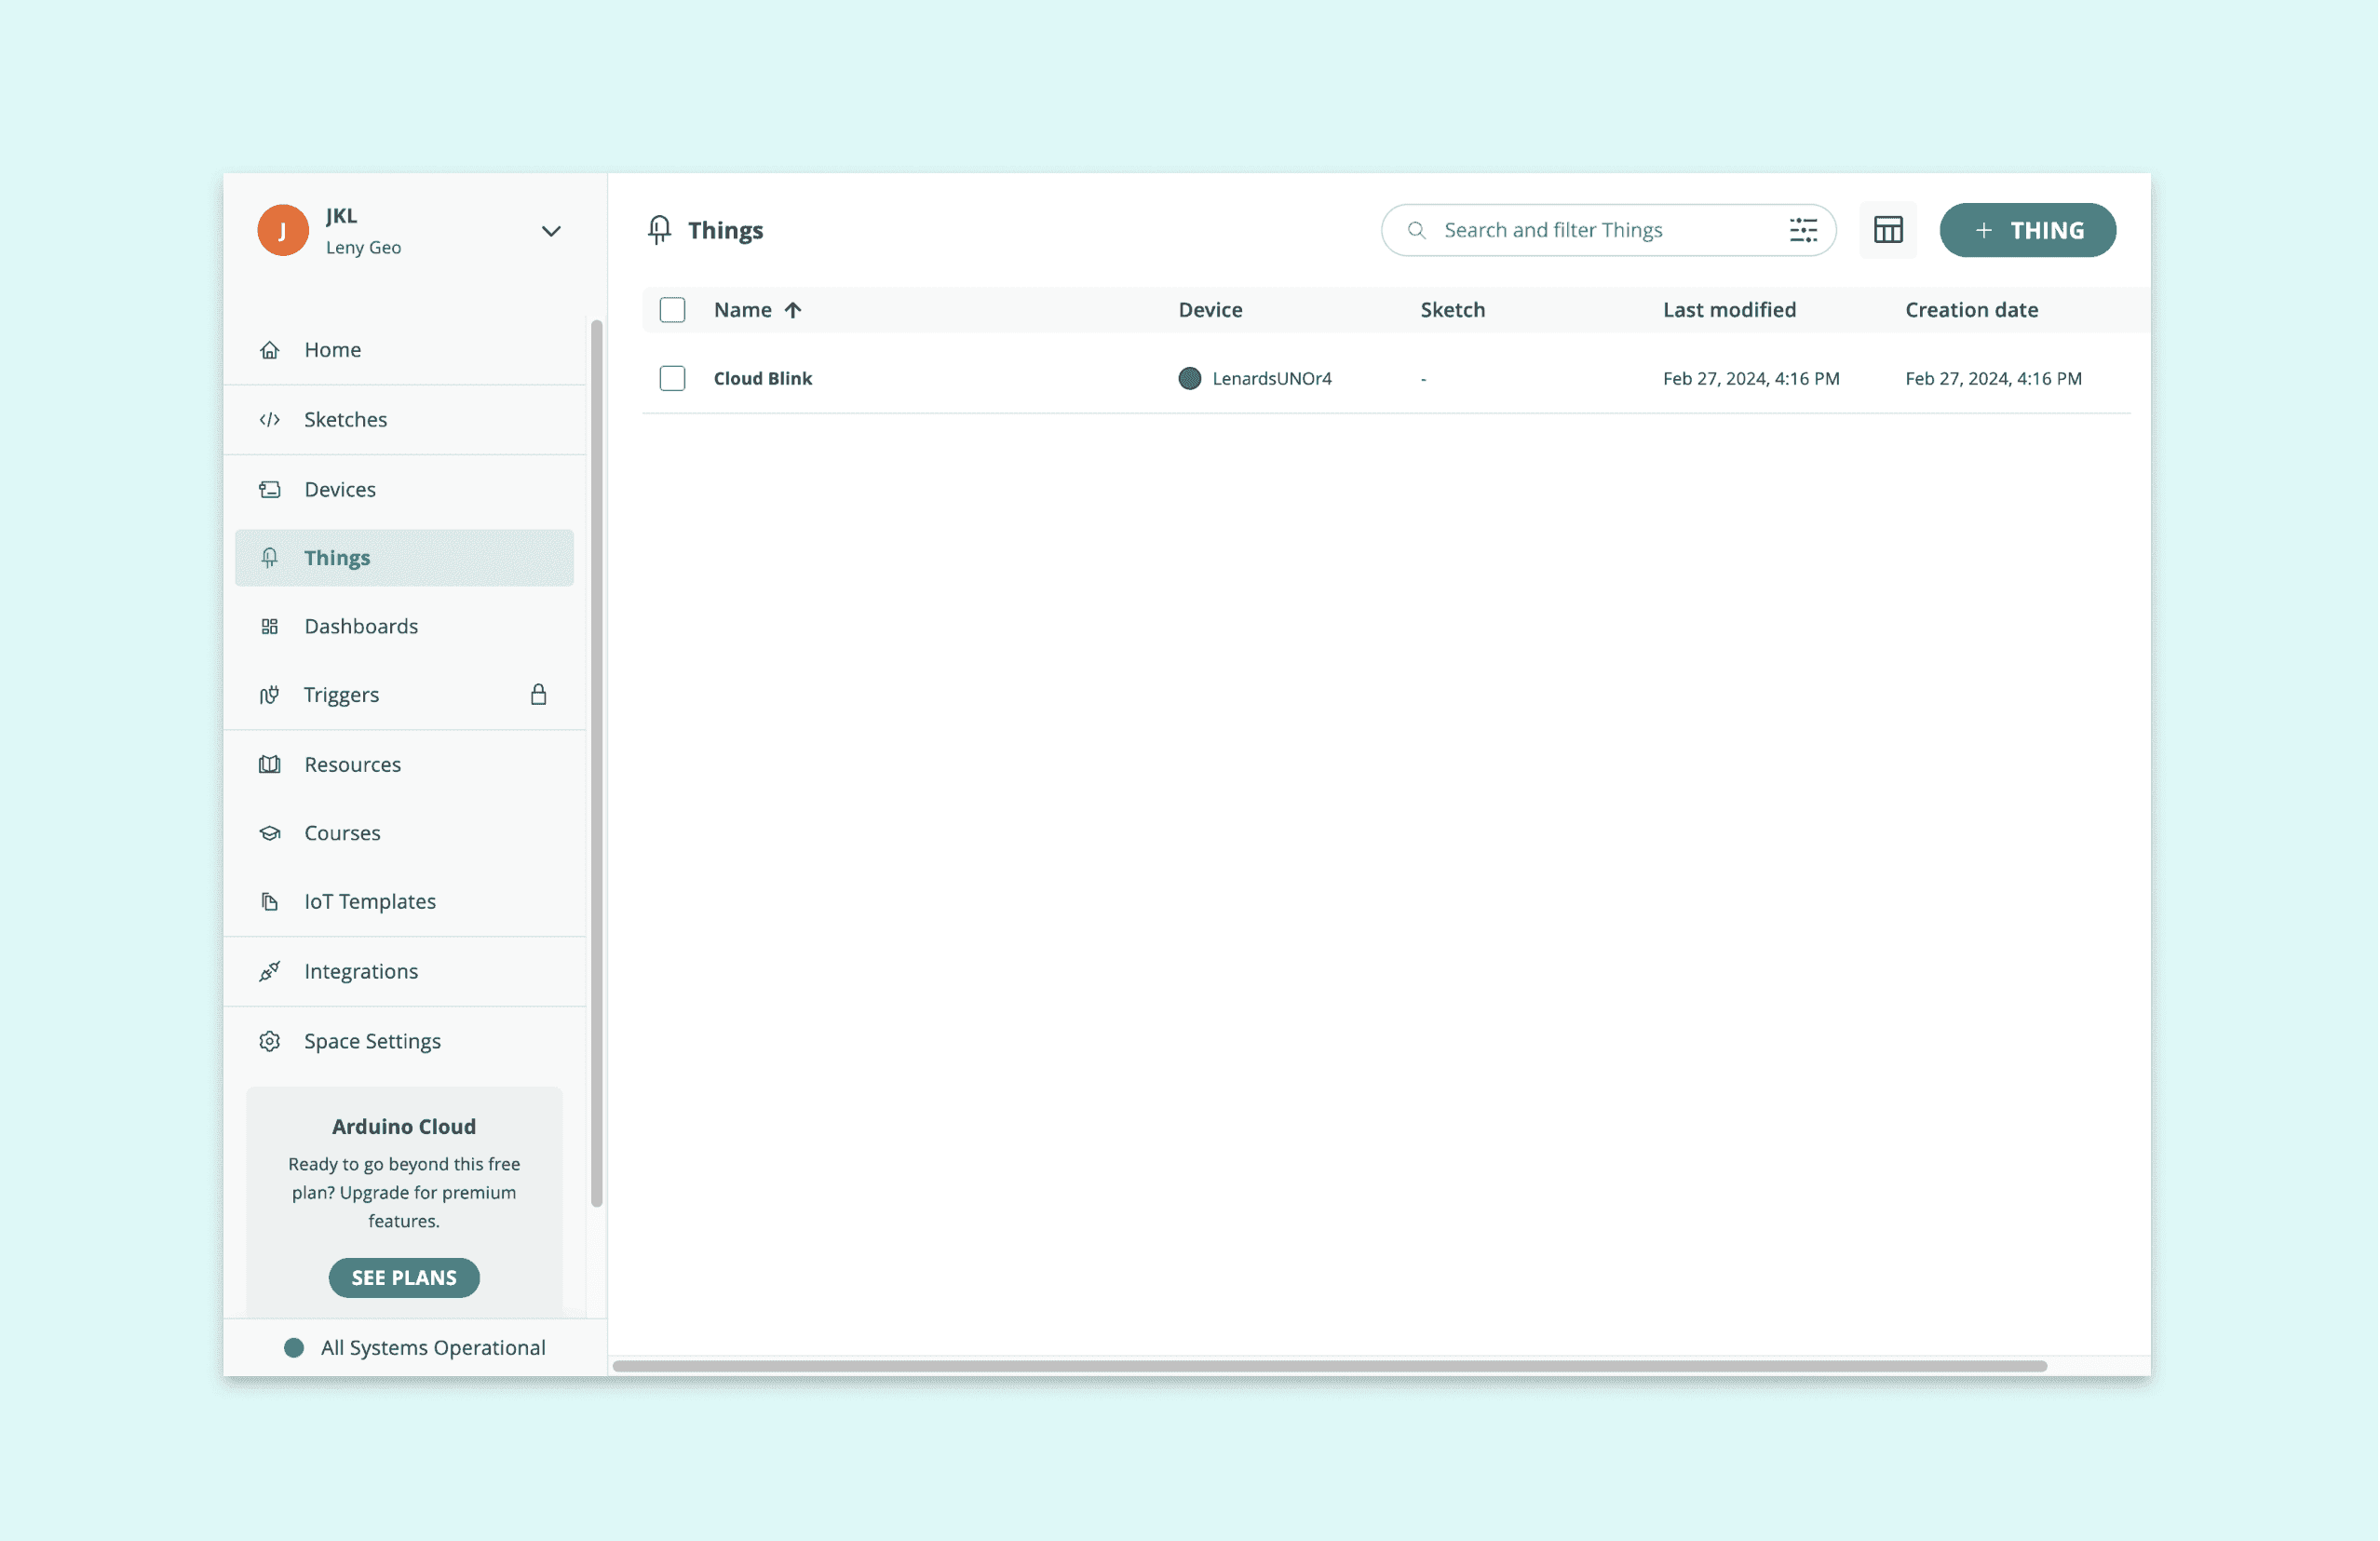Click the Space Settings gear icon
This screenshot has height=1541, width=2380.
click(x=270, y=1041)
